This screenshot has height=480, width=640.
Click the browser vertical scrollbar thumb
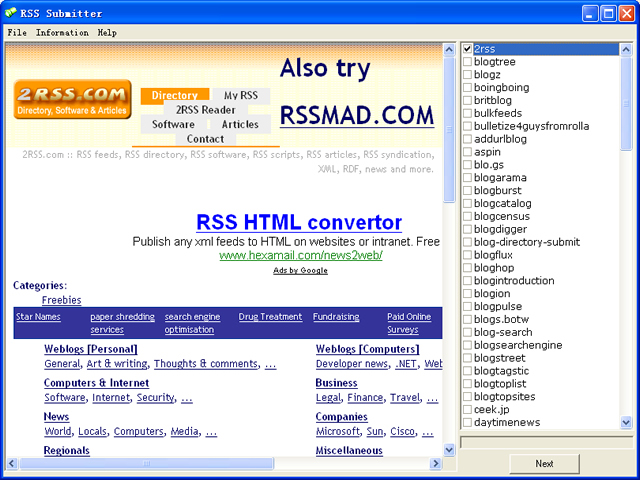[449, 130]
